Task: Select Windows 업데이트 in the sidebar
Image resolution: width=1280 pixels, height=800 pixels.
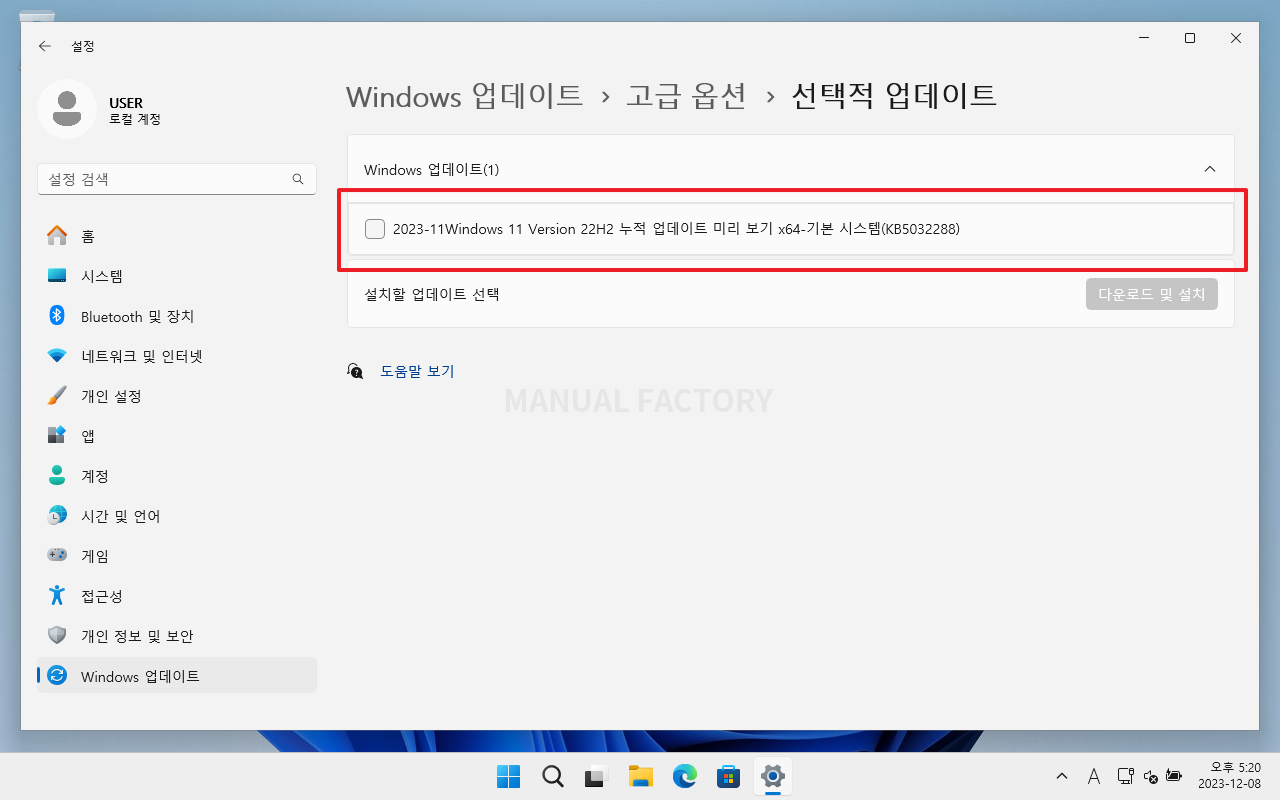Action: point(177,676)
